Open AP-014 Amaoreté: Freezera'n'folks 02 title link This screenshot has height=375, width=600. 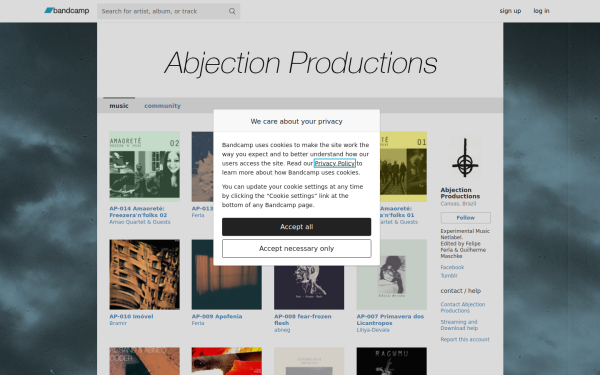coord(138,212)
